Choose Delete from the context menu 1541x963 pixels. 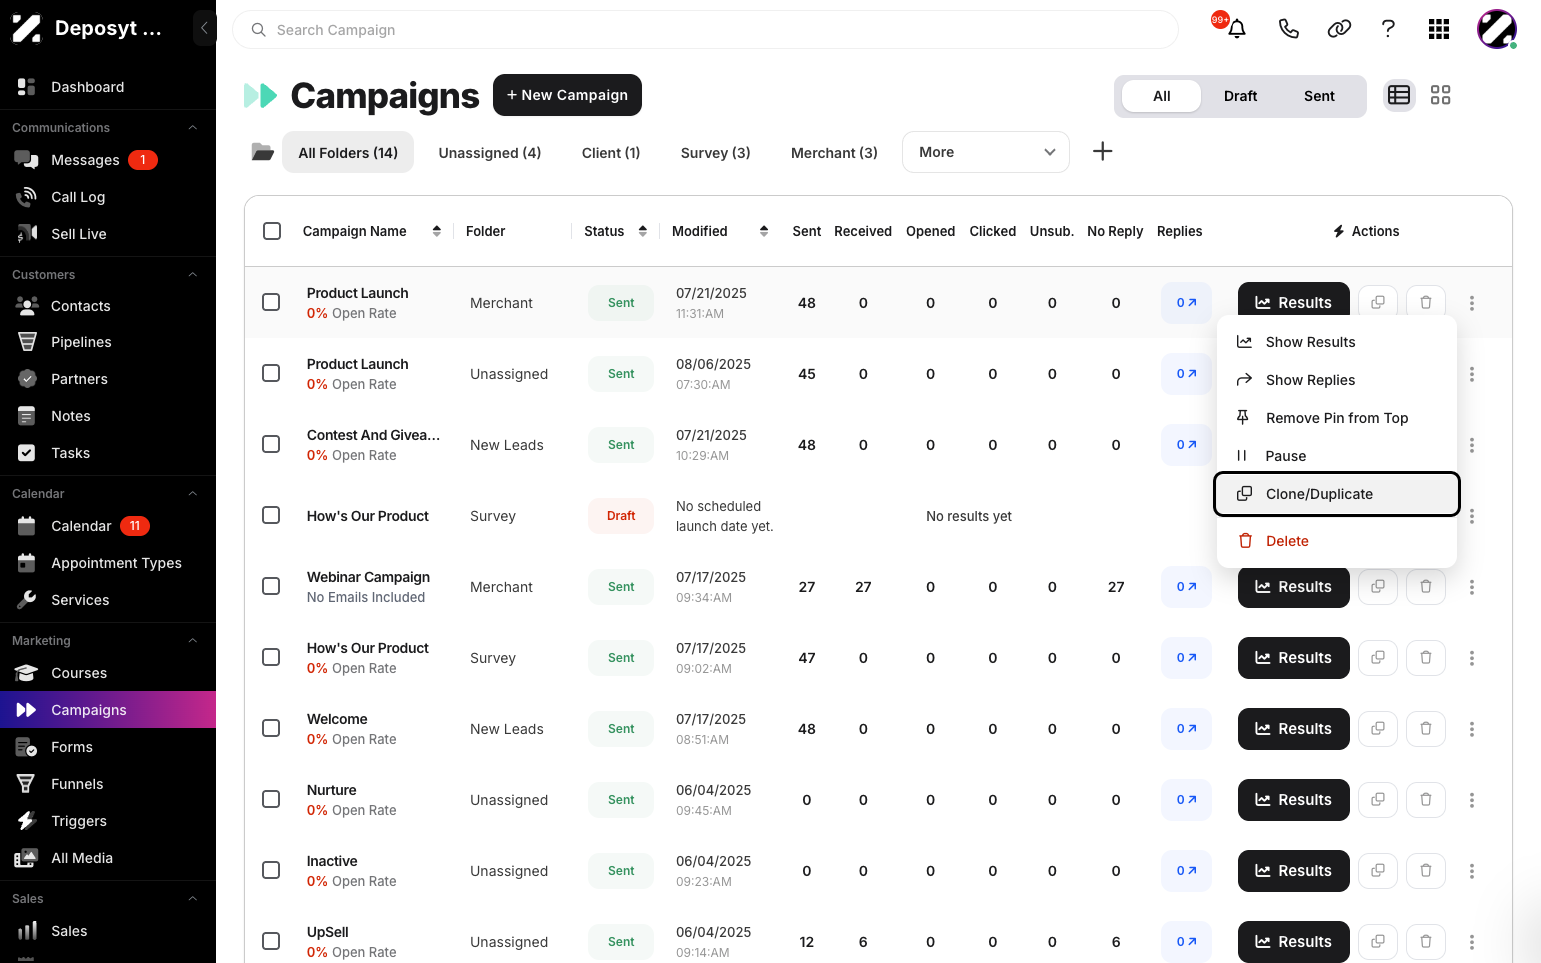click(1336, 541)
